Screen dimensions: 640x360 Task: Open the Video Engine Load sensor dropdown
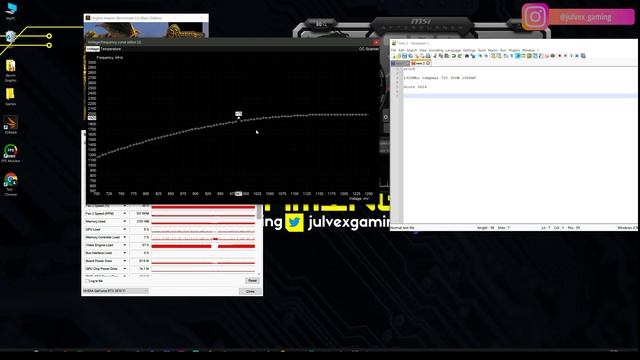pyautogui.click(x=125, y=245)
